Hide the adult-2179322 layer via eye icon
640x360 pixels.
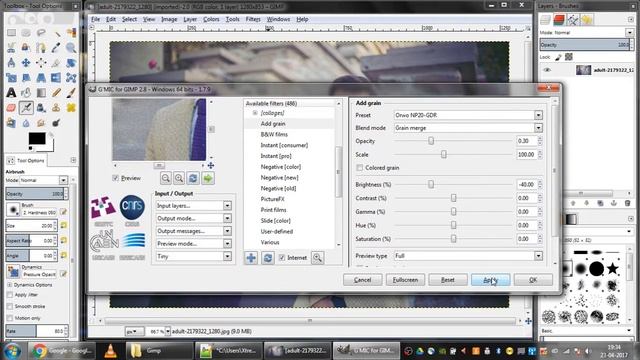pos(547,70)
